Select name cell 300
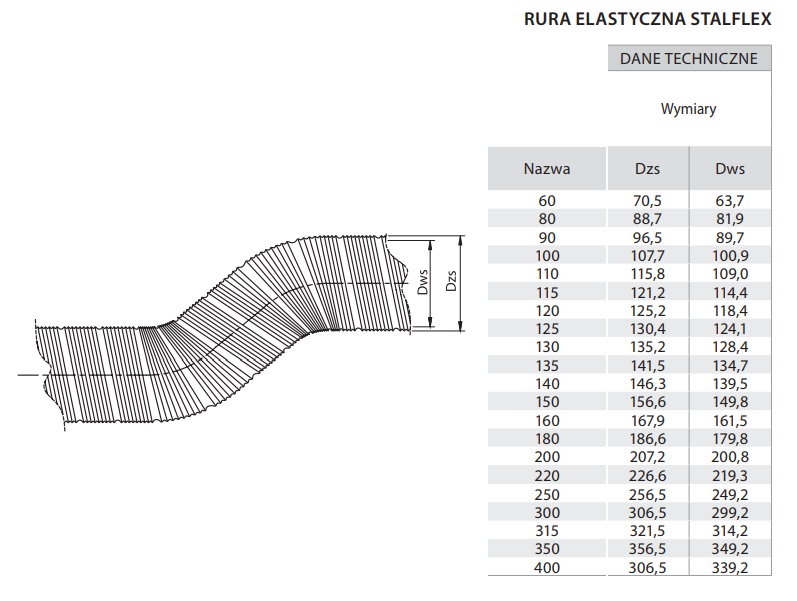 (x=547, y=513)
